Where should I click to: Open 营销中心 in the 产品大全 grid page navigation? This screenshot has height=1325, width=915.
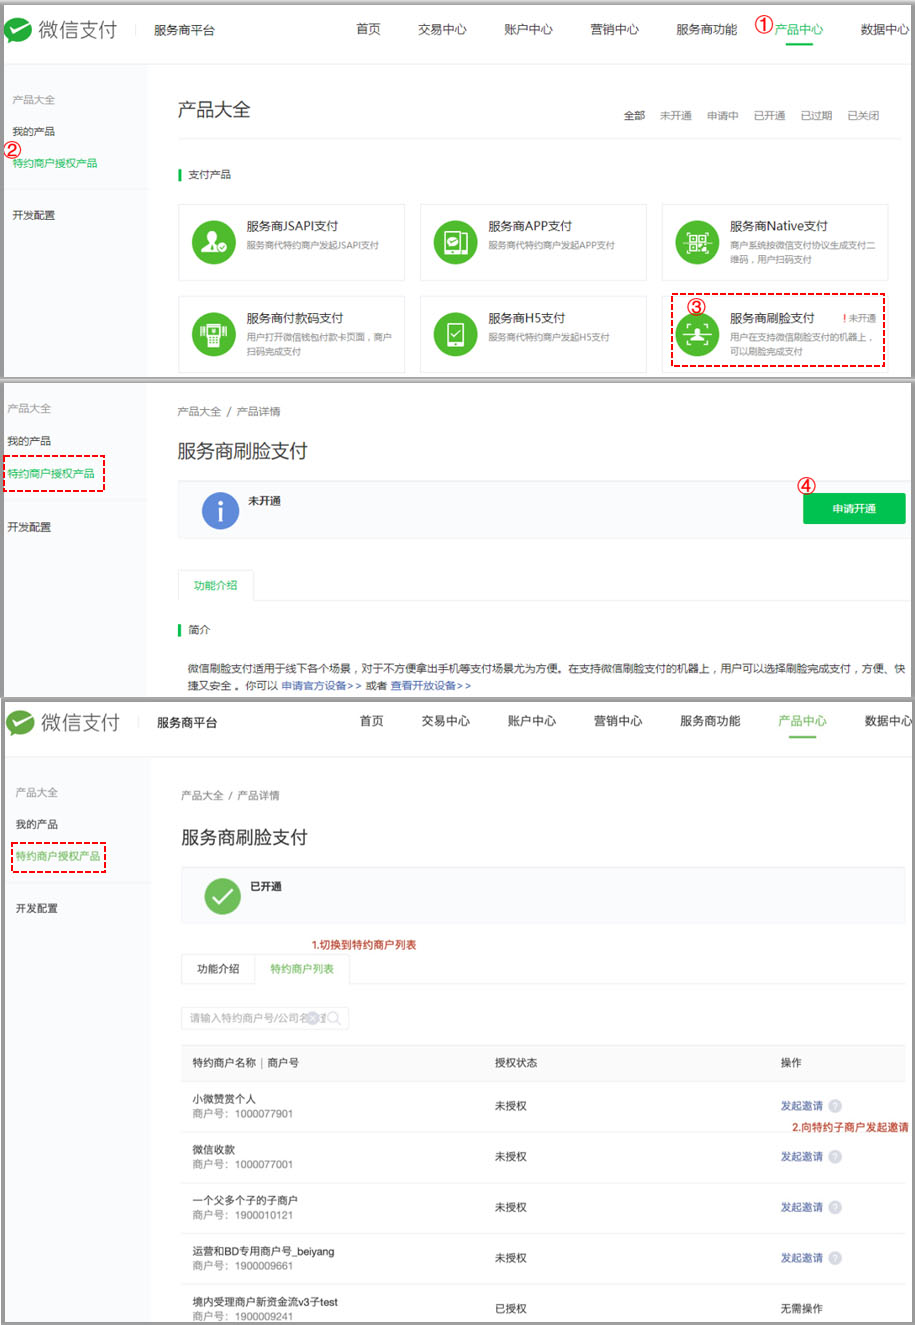click(x=614, y=29)
